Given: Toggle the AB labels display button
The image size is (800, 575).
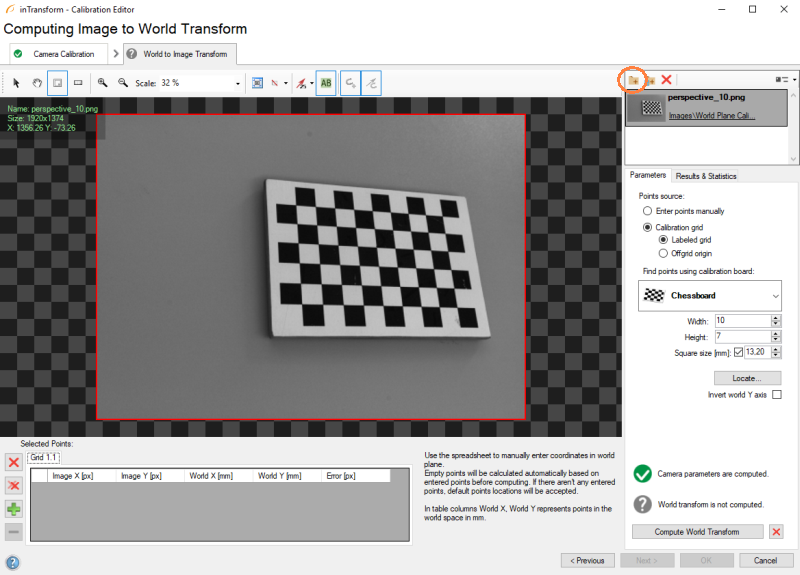Looking at the screenshot, I should pyautogui.click(x=325, y=83).
